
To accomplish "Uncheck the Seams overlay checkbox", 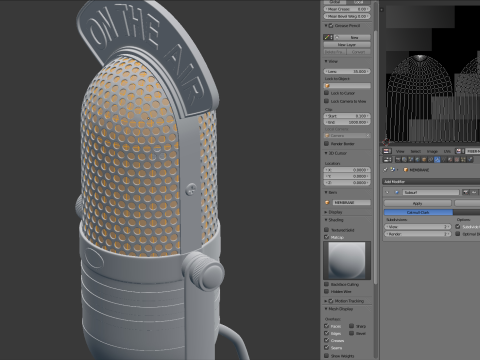I will click(x=327, y=348).
